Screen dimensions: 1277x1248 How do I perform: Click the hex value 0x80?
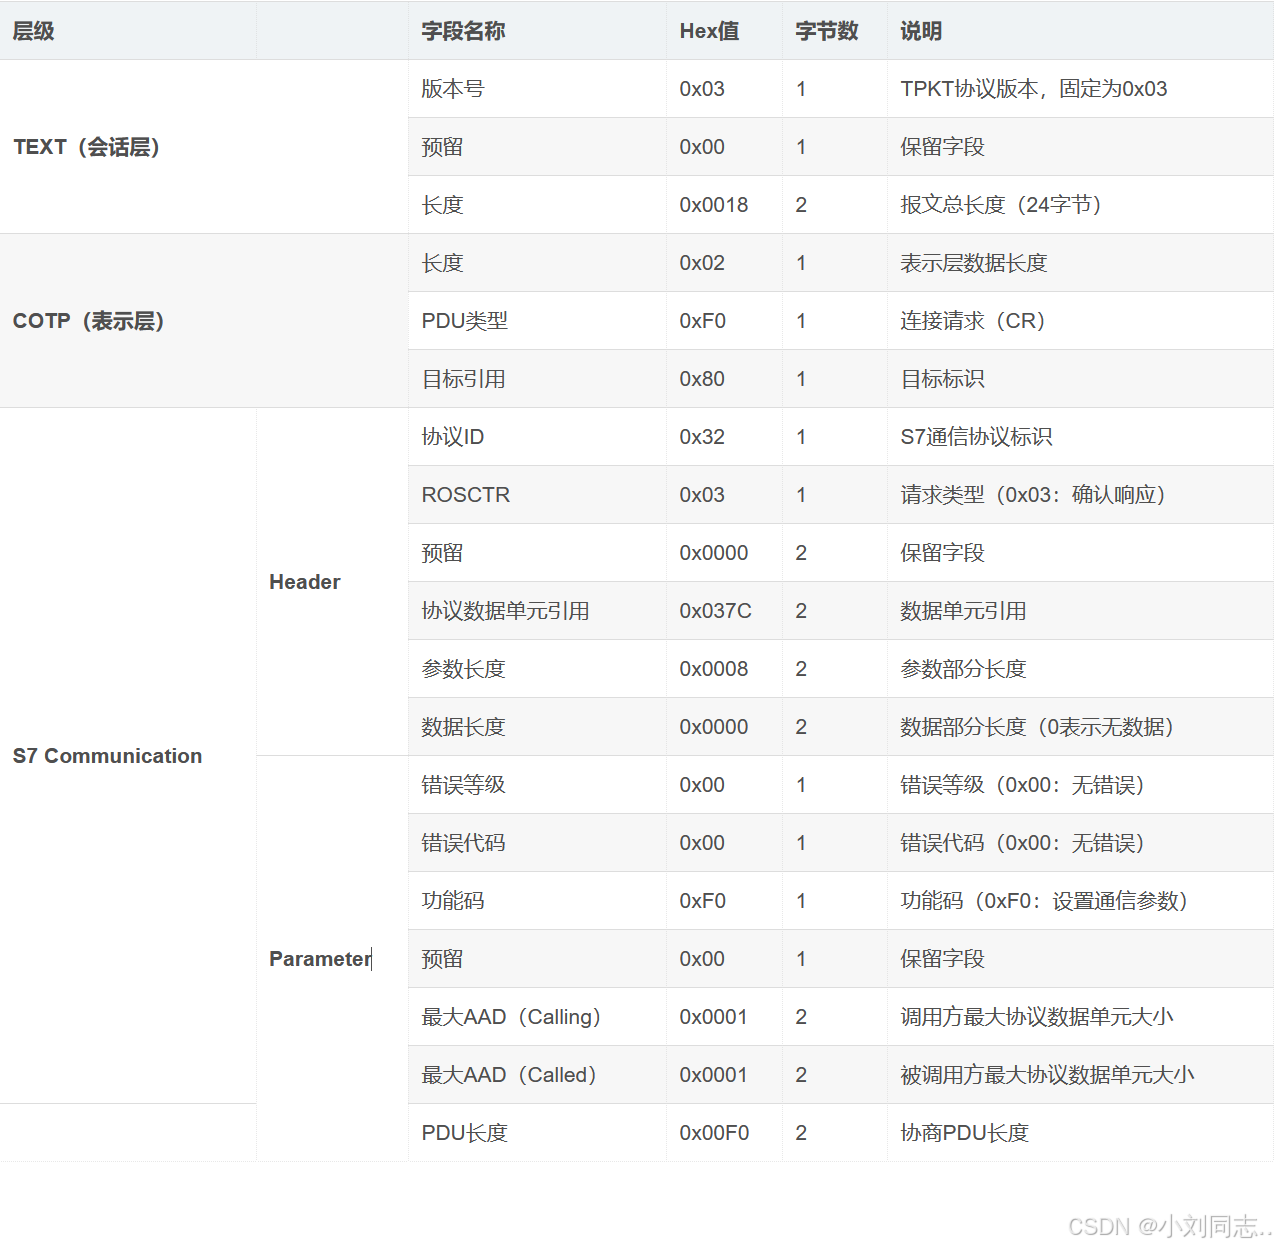[x=702, y=379]
